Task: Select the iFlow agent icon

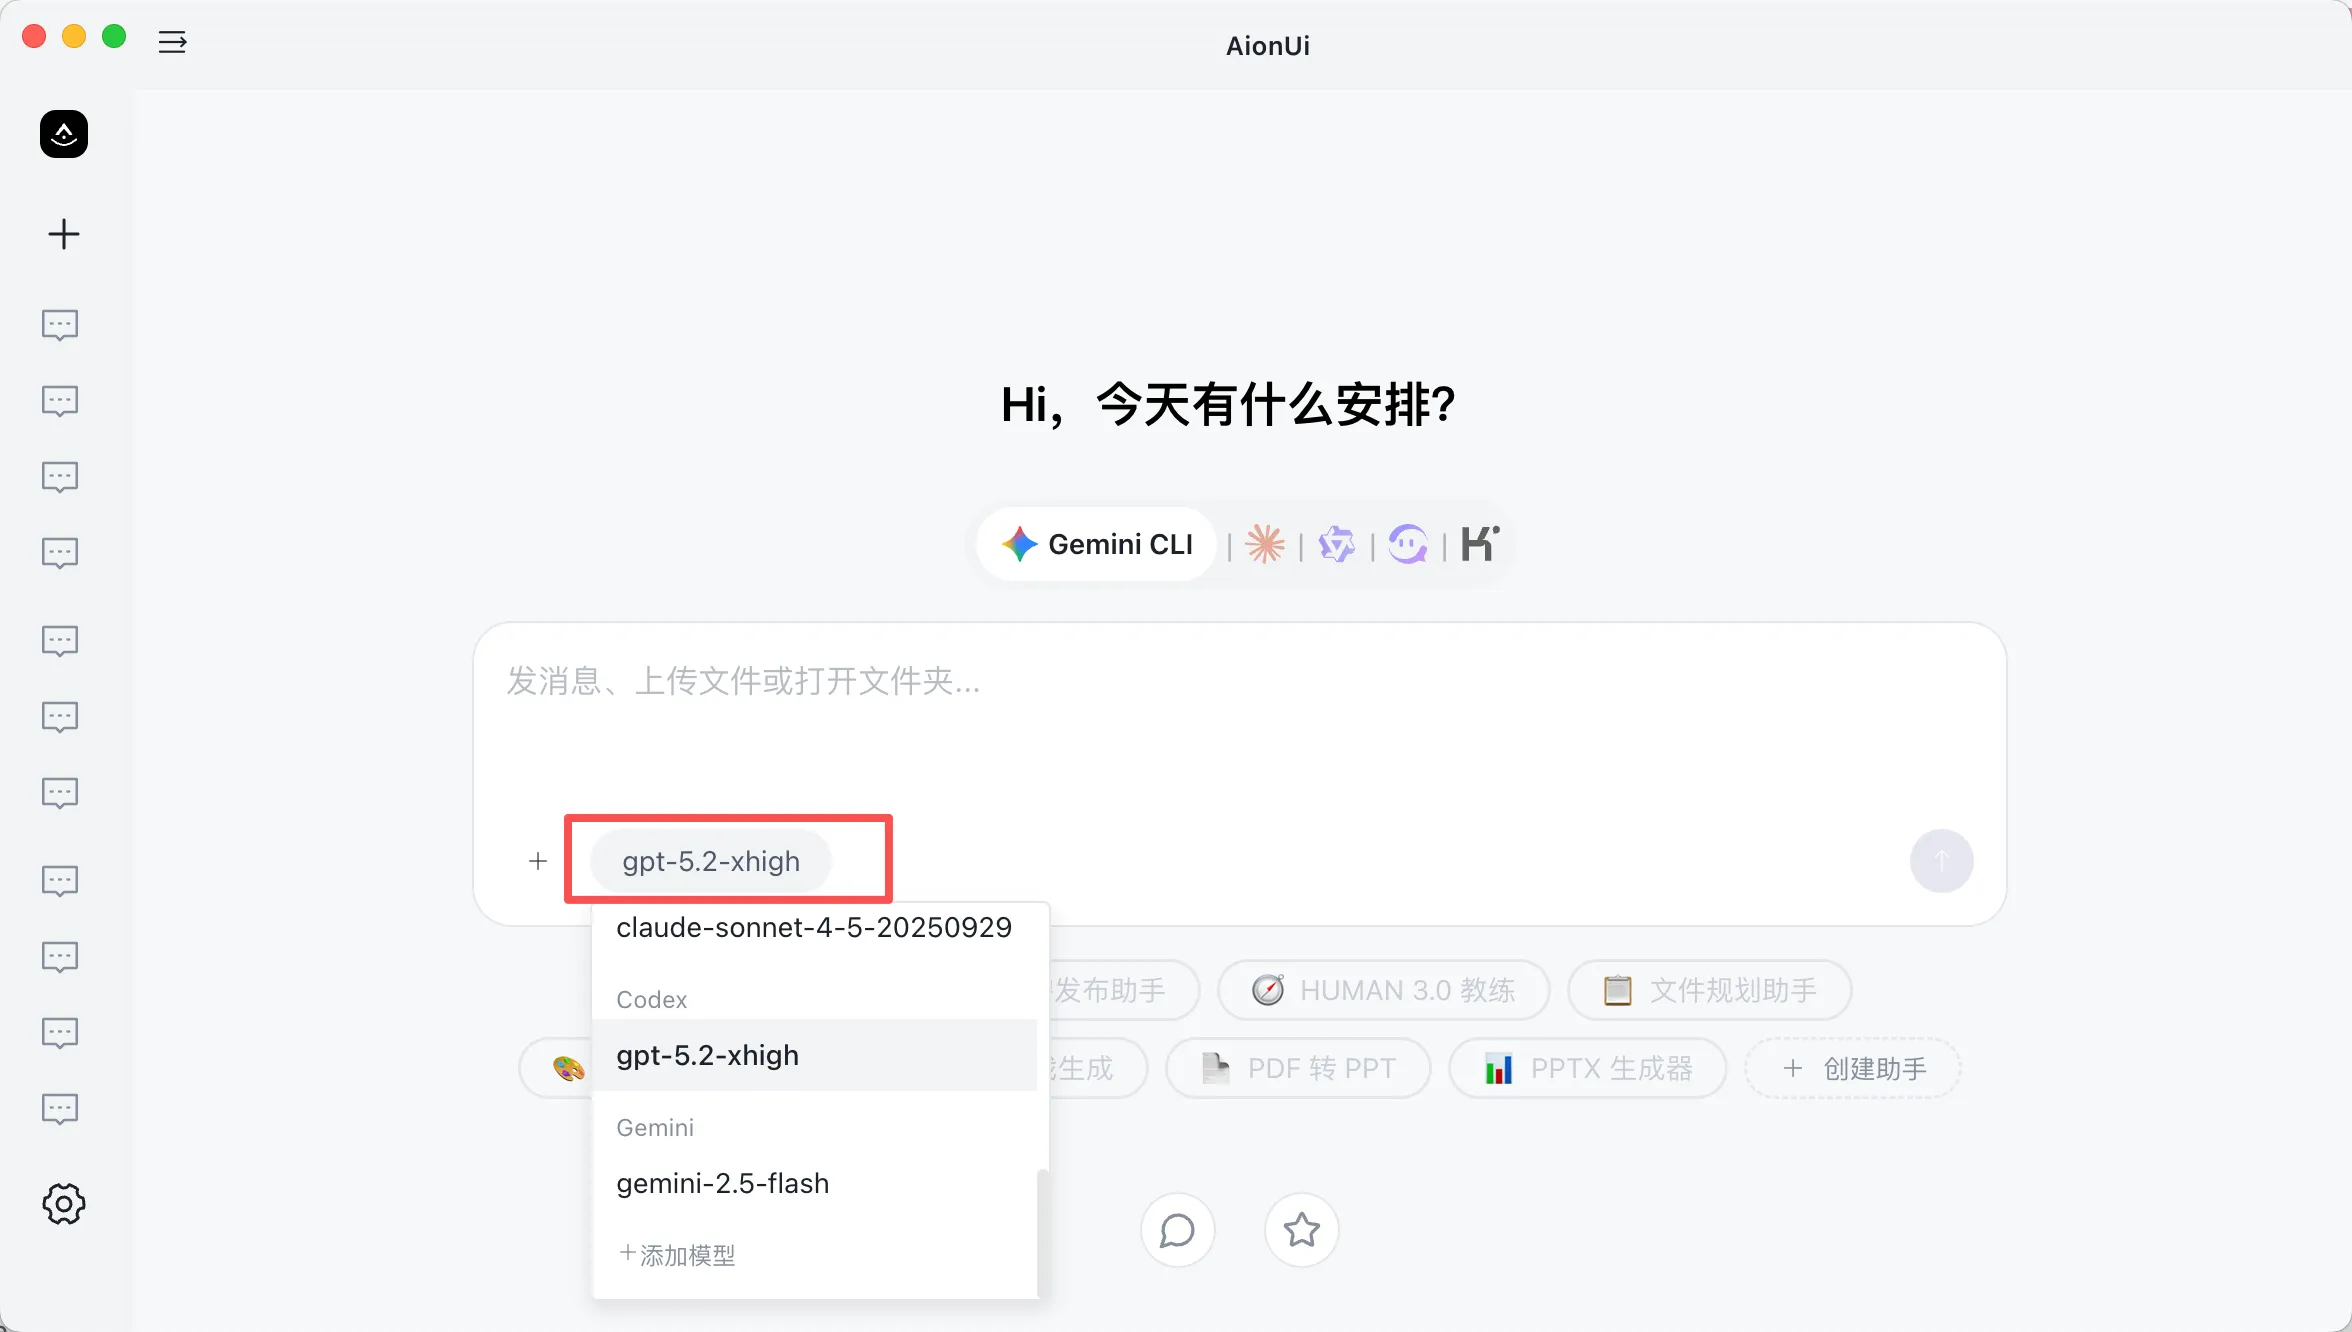Action: pos(1408,544)
